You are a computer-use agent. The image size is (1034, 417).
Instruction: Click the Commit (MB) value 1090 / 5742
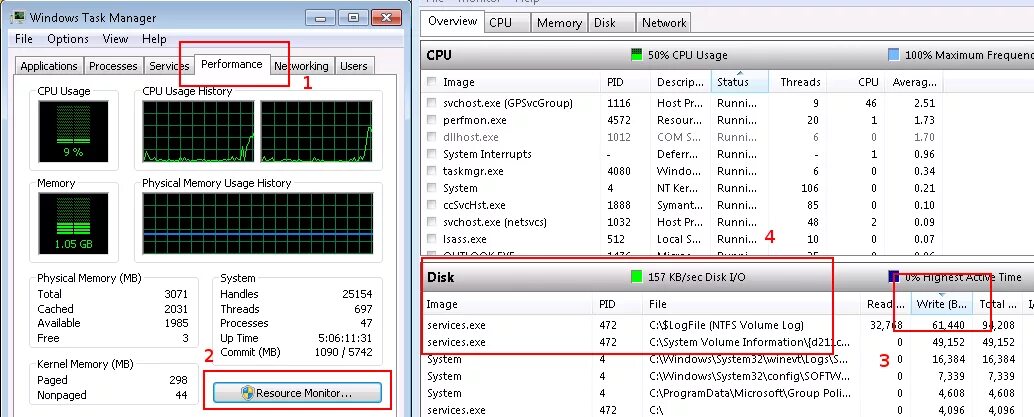pyautogui.click(x=343, y=352)
